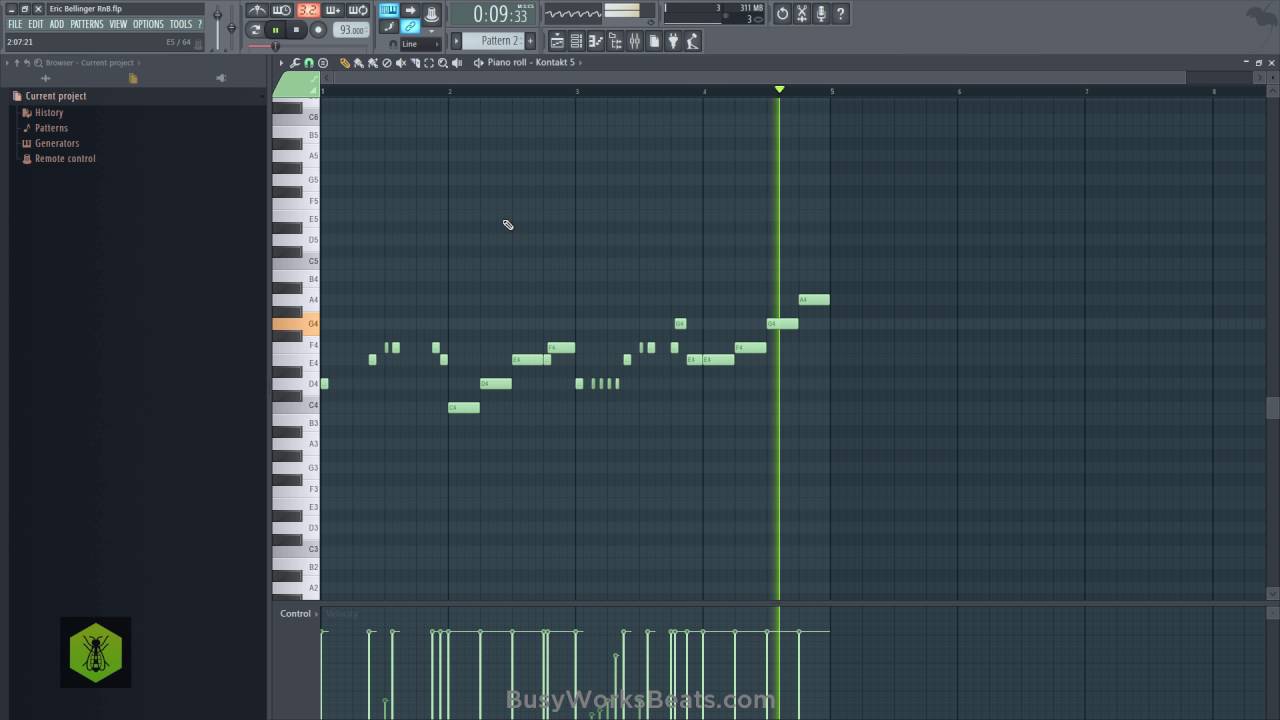Select the Mute tool in piano roll toolbar

click(x=400, y=62)
